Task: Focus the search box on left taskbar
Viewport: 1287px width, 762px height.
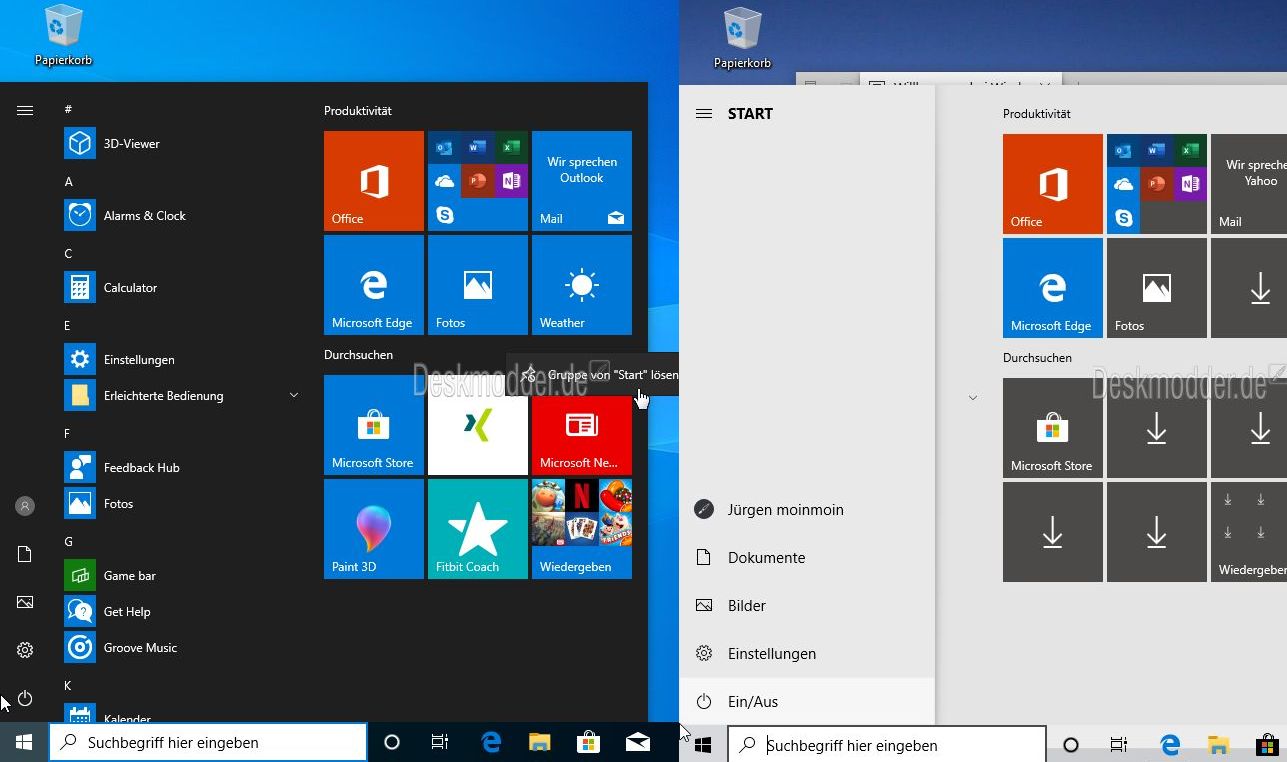Action: pyautogui.click(x=208, y=742)
